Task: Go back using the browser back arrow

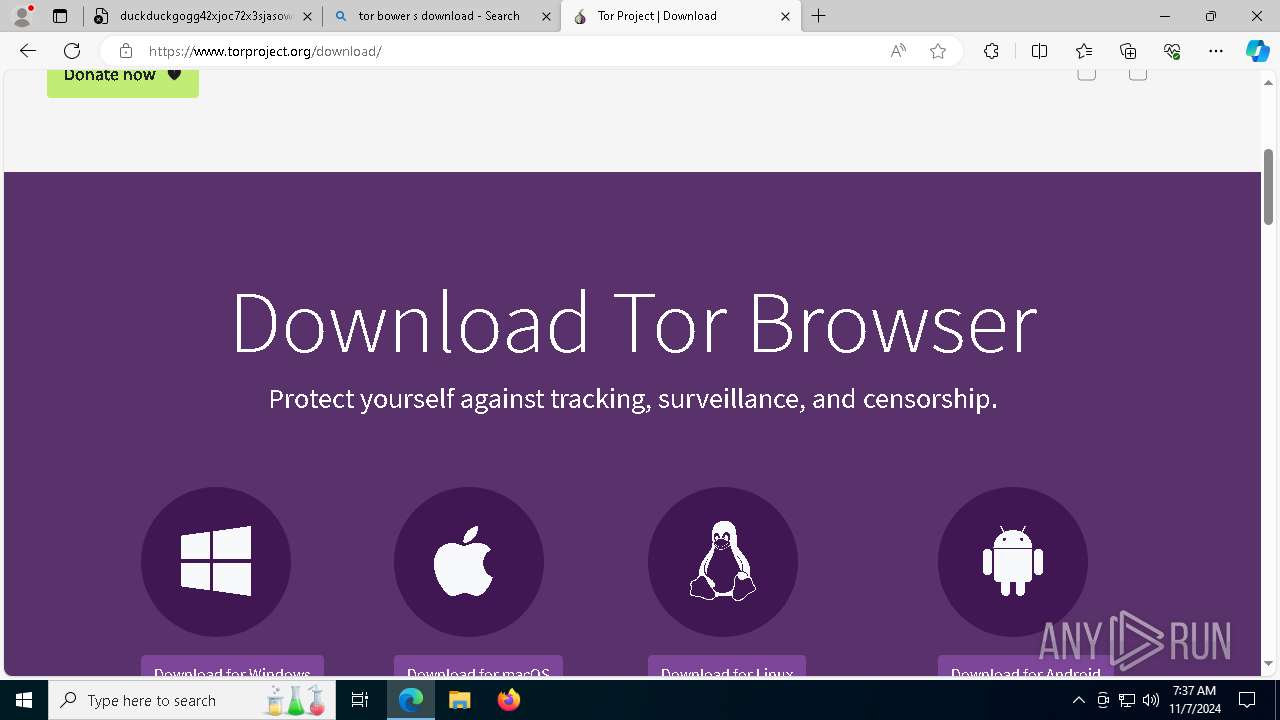Action: [x=28, y=51]
